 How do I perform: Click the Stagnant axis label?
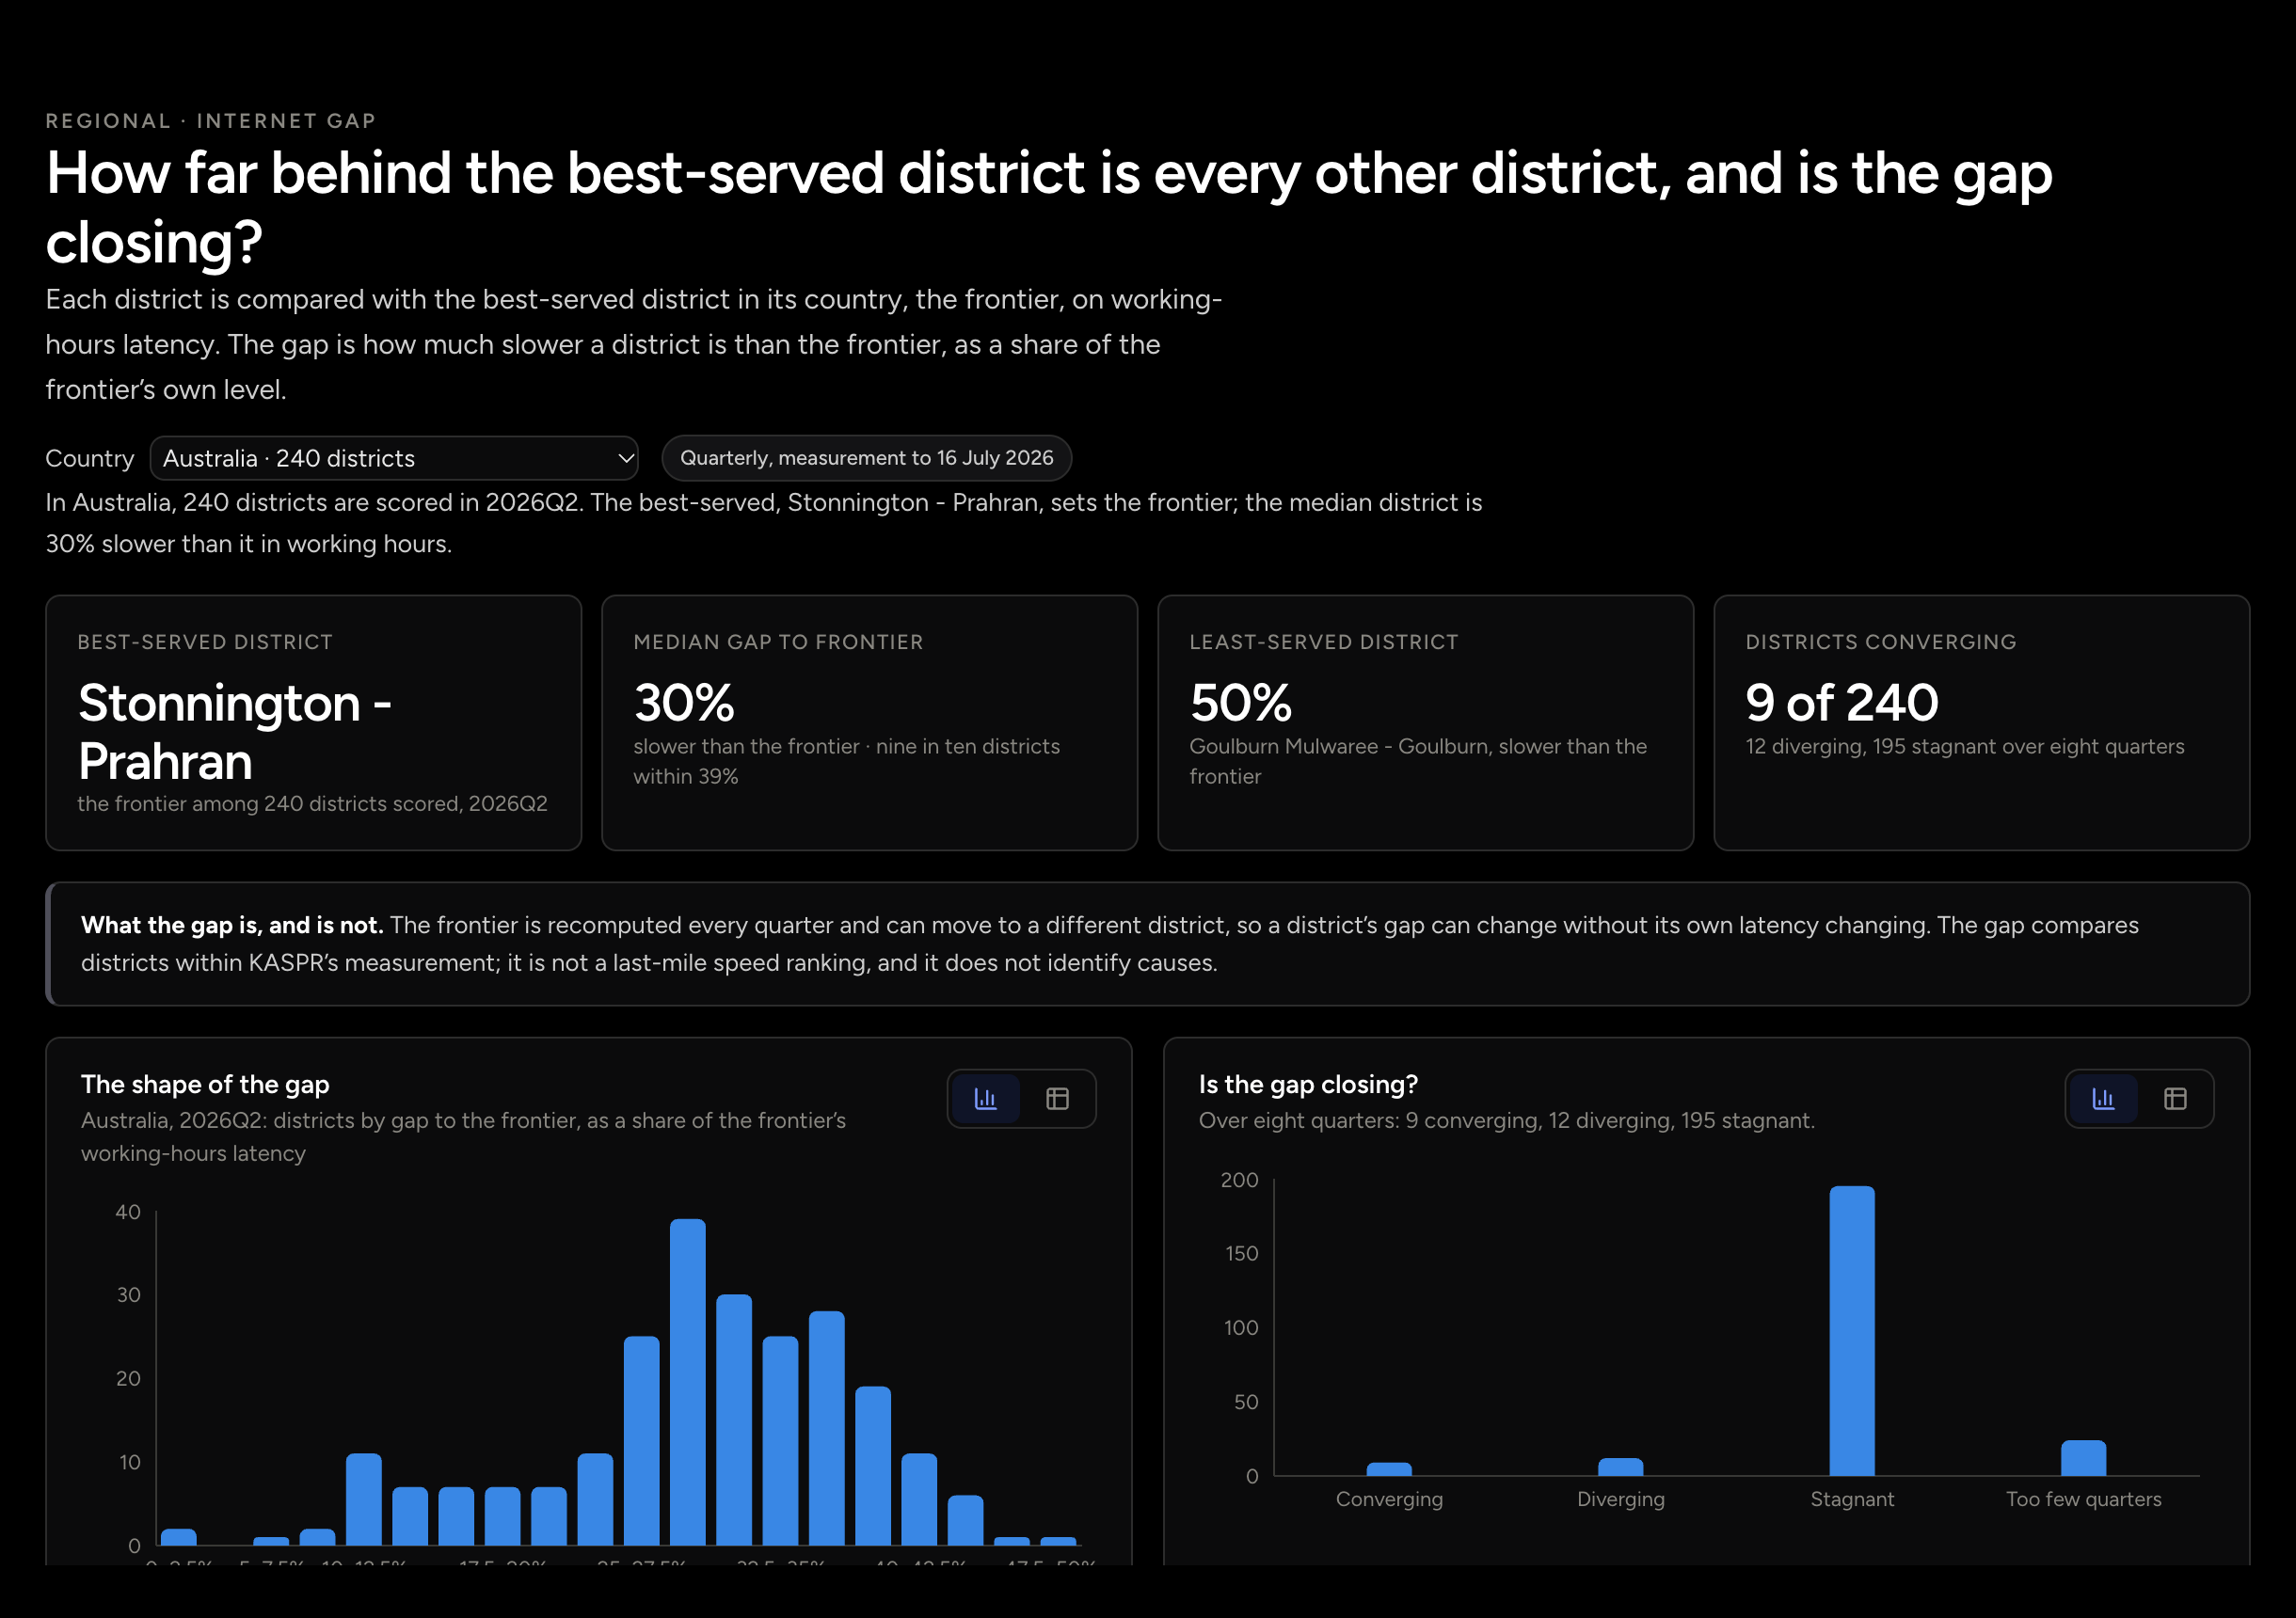point(1852,1499)
